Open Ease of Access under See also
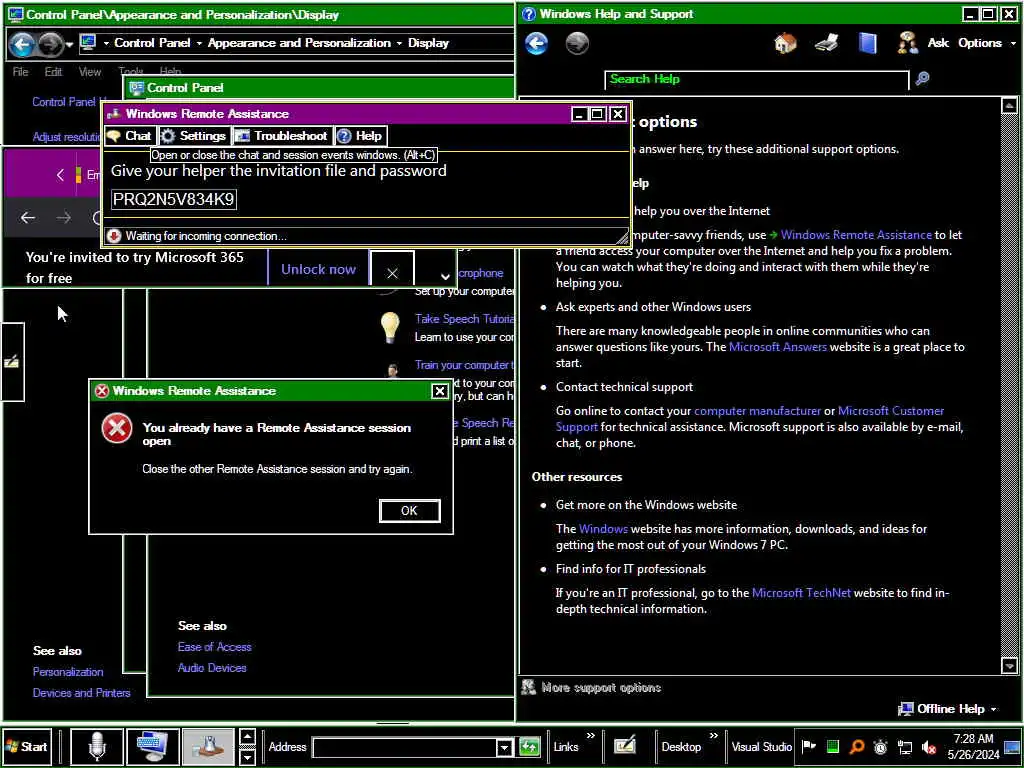 (214, 647)
